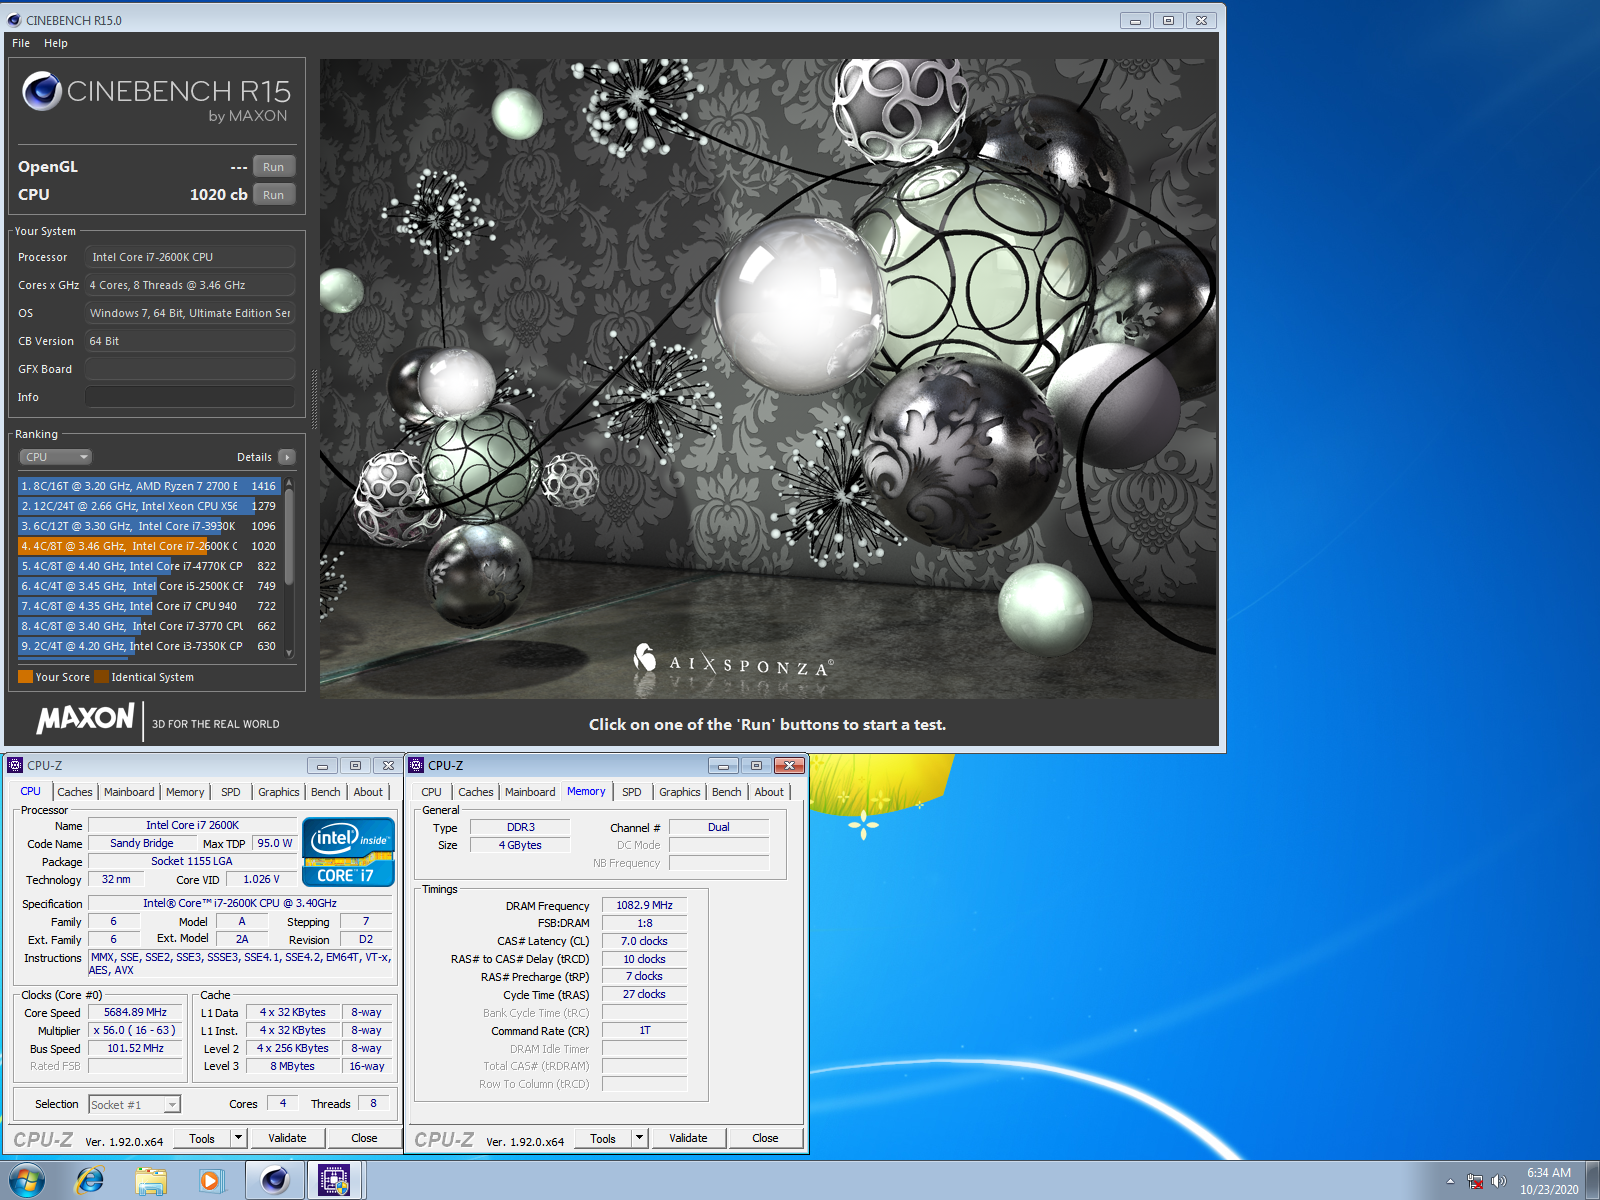Open the Socket #1 selection dropdown

point(134,1104)
